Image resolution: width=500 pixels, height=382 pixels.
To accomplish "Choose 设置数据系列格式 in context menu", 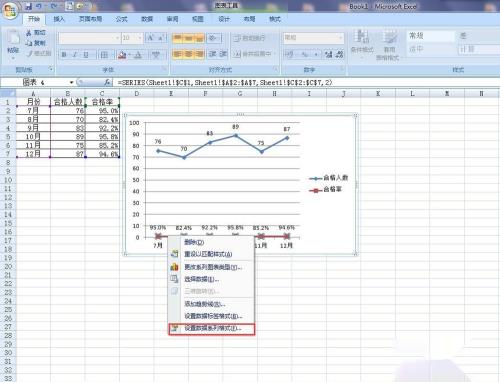I will point(212,329).
